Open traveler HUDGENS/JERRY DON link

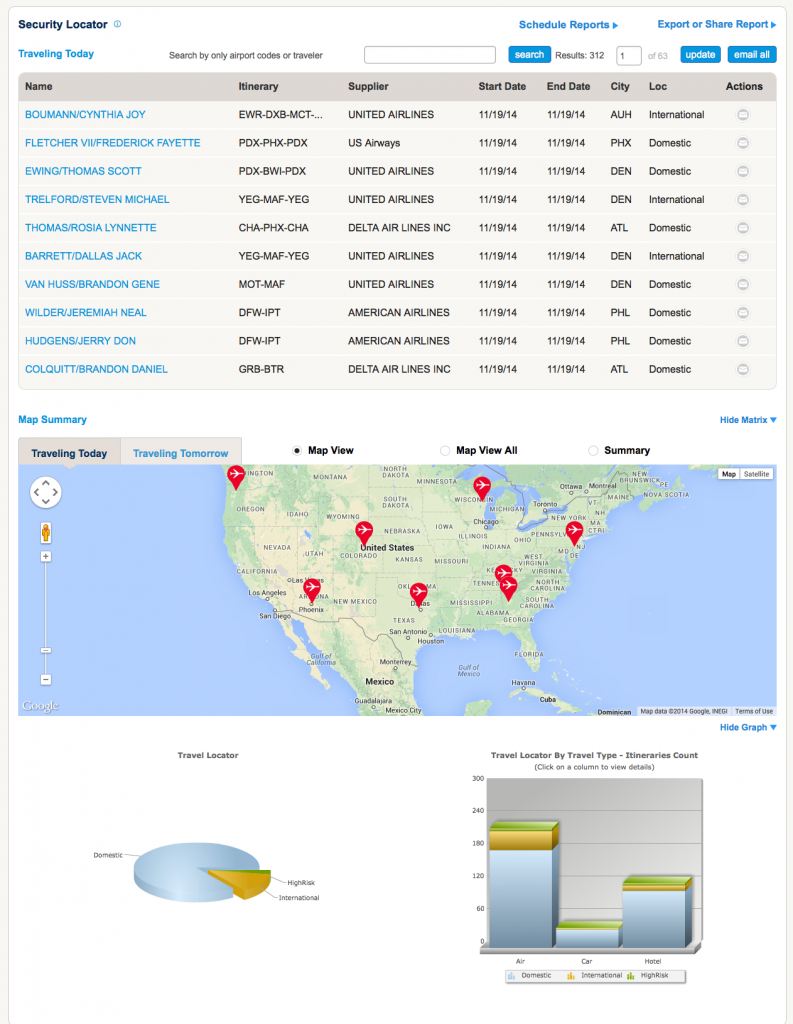pos(80,341)
